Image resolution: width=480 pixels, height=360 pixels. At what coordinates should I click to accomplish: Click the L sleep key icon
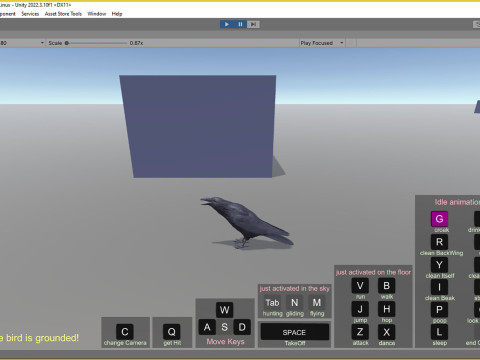439,332
